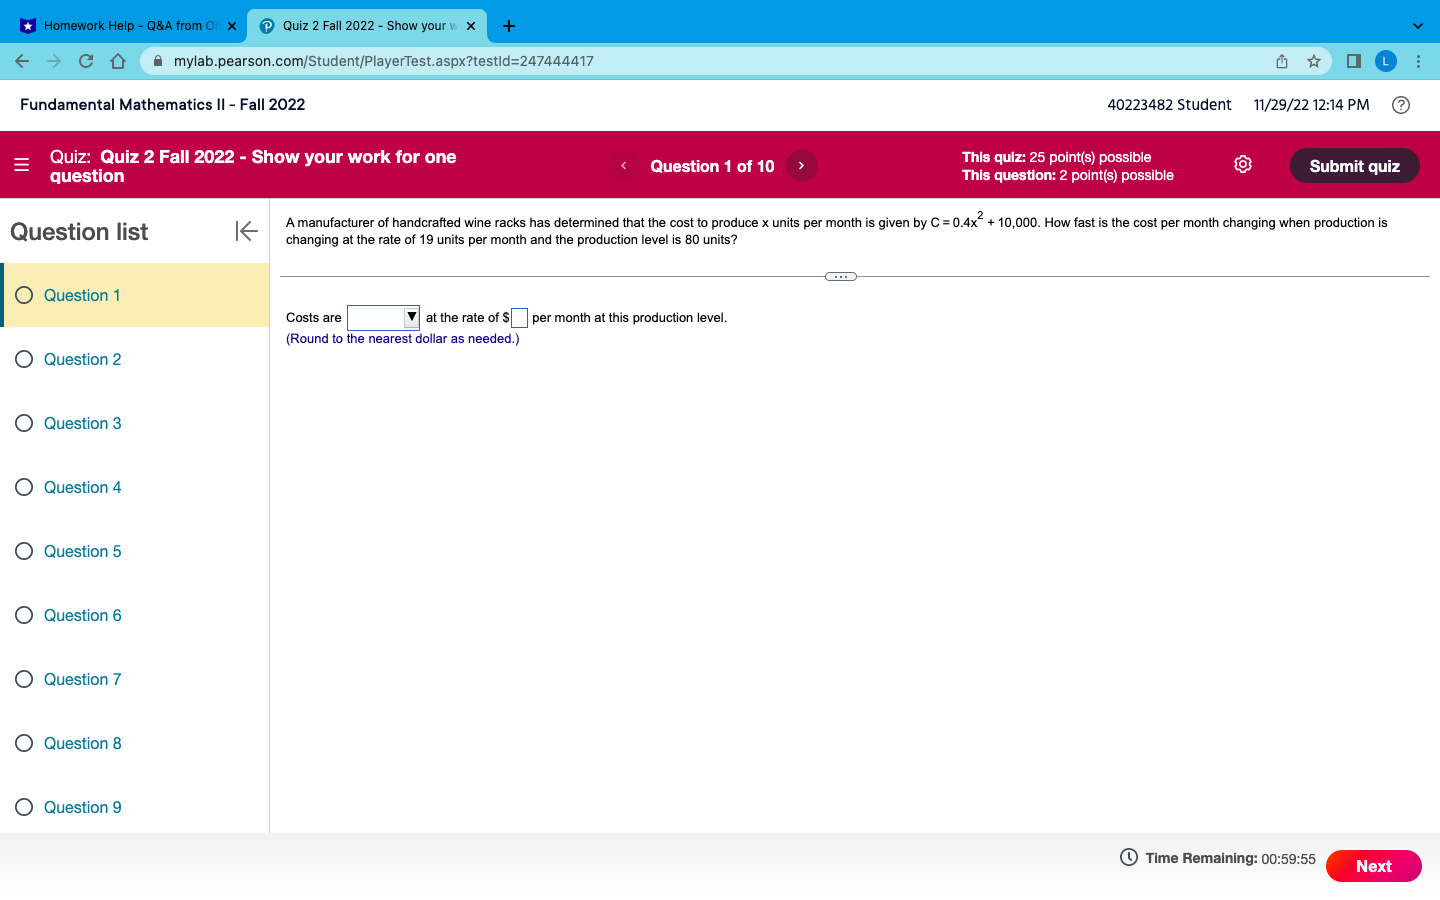Open the browser tab list chevron
1440x900 pixels.
pos(1417,25)
